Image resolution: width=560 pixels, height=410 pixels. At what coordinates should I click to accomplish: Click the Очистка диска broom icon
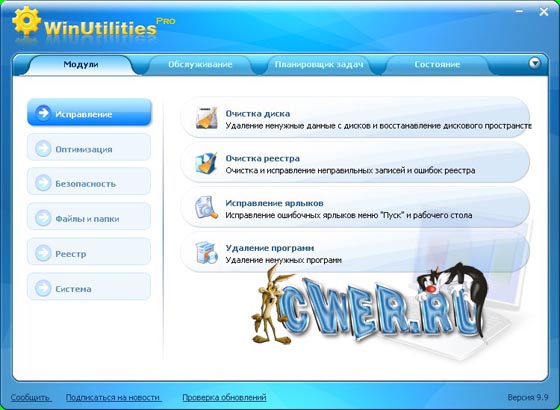point(206,118)
